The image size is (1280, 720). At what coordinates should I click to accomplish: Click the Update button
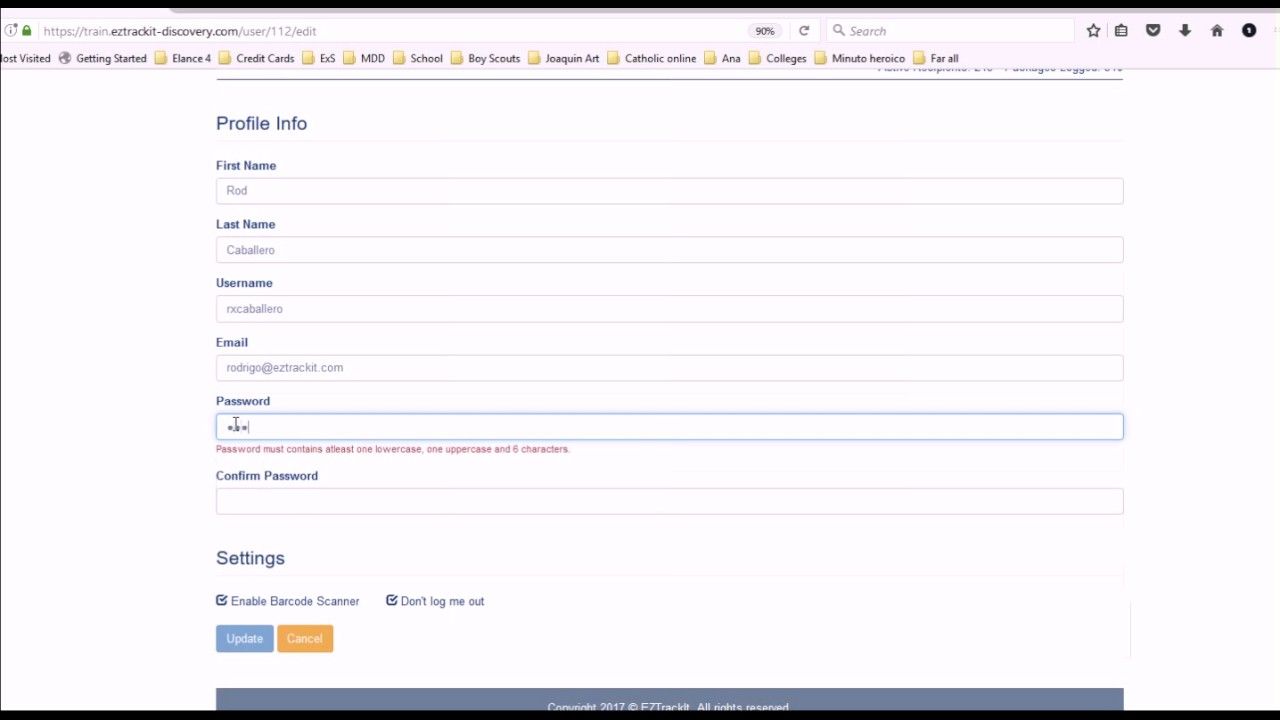[x=244, y=639]
